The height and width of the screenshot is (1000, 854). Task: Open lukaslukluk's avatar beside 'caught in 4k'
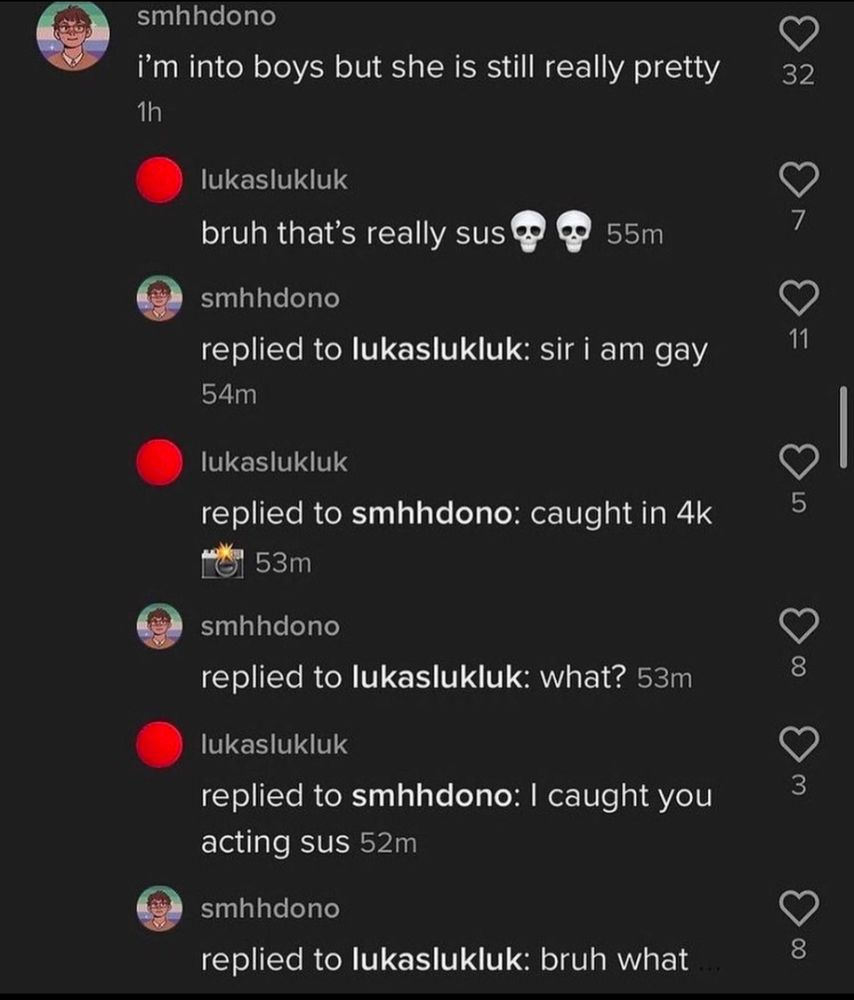(x=159, y=462)
